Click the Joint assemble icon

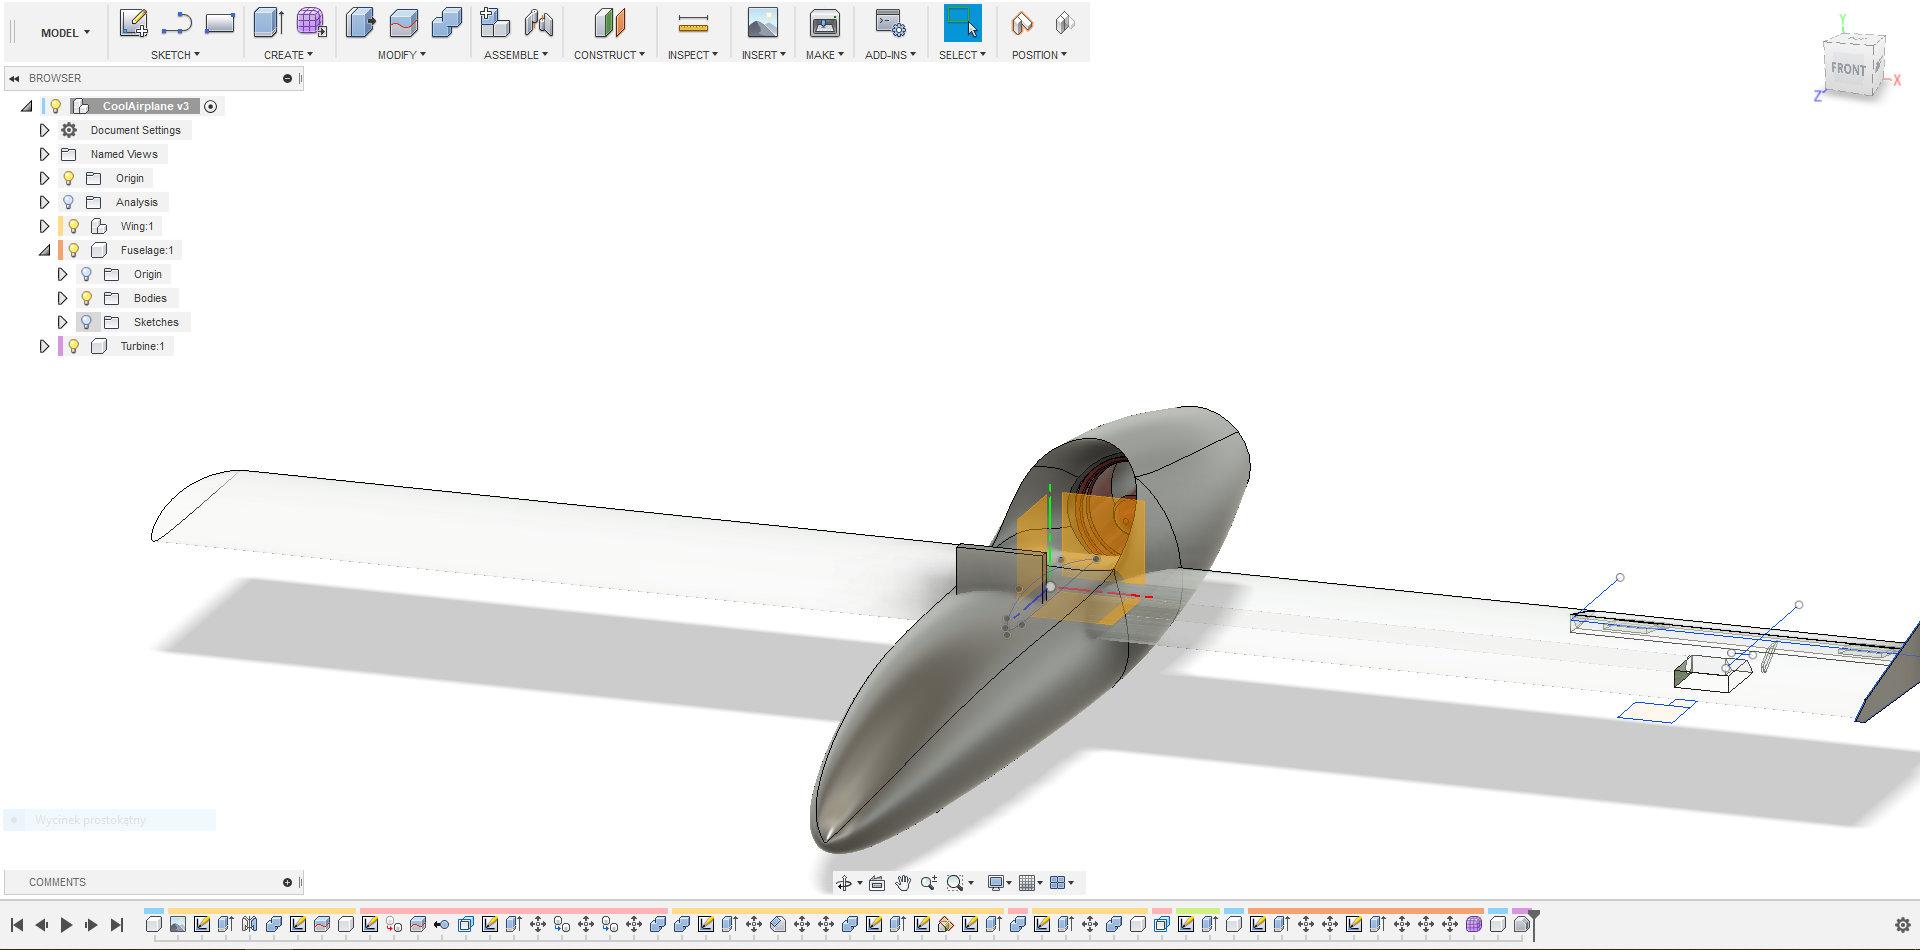(539, 23)
